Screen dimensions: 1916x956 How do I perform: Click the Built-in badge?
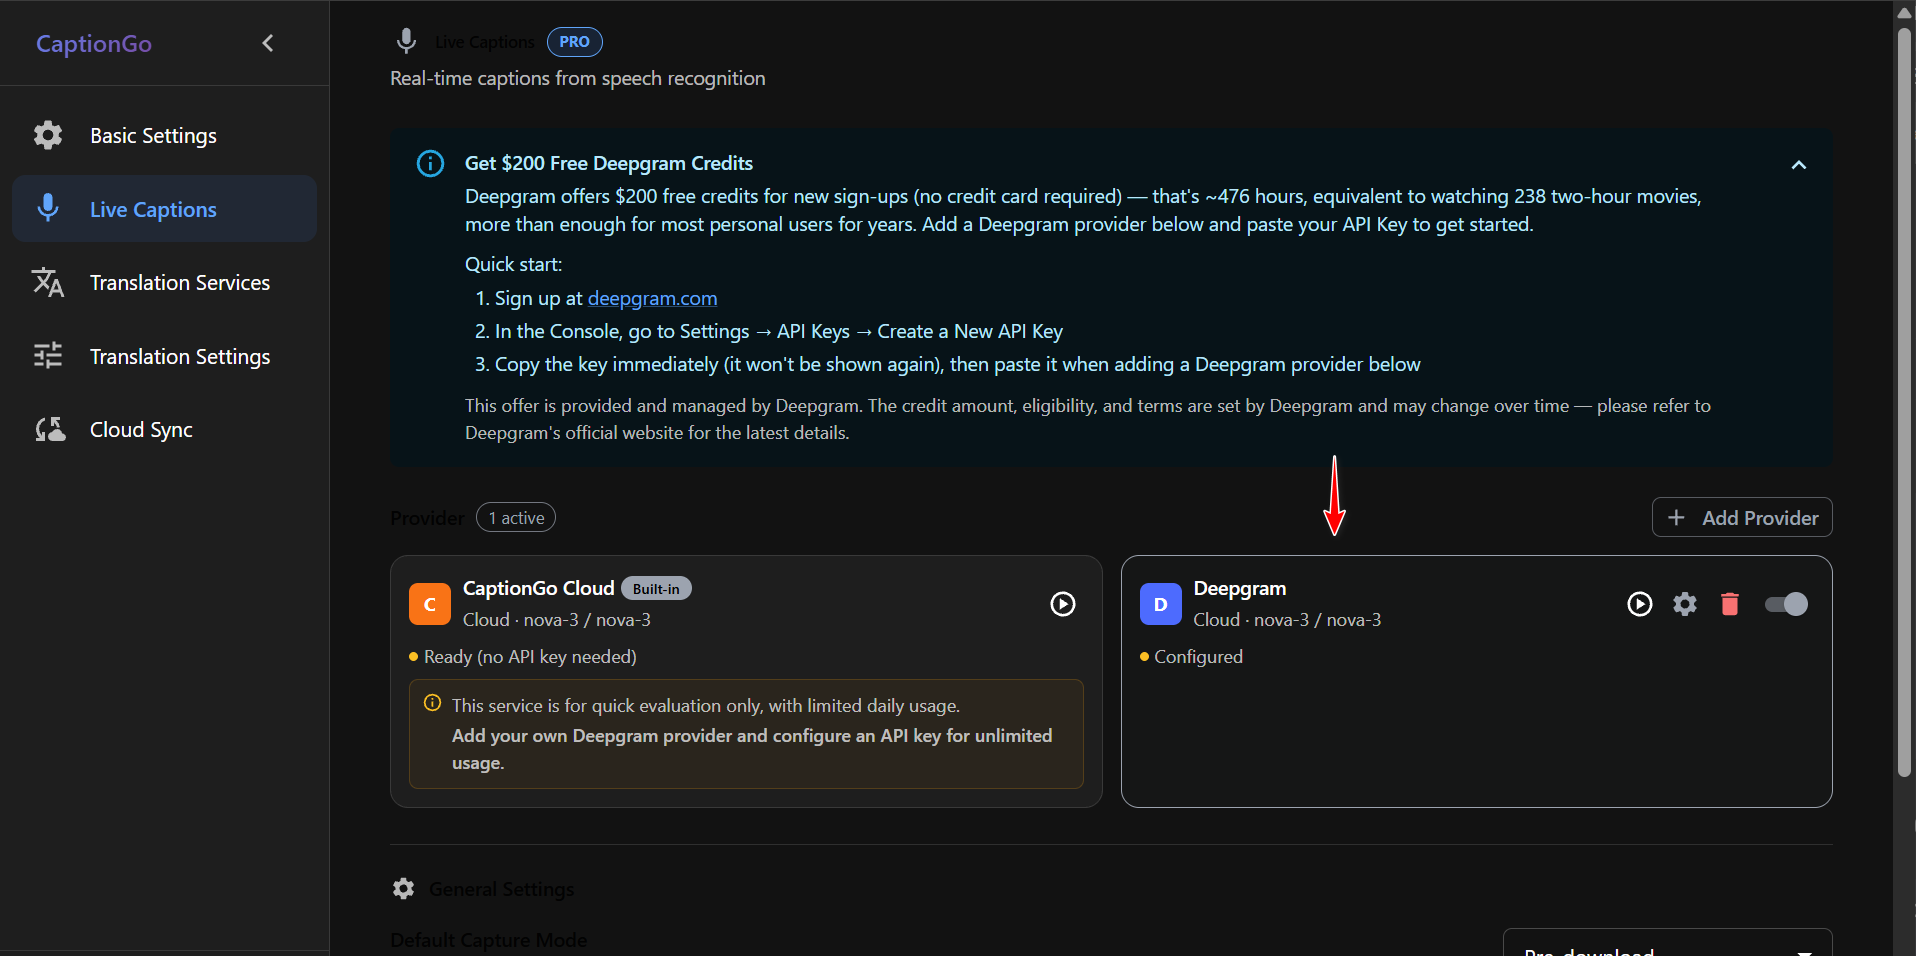click(x=656, y=589)
